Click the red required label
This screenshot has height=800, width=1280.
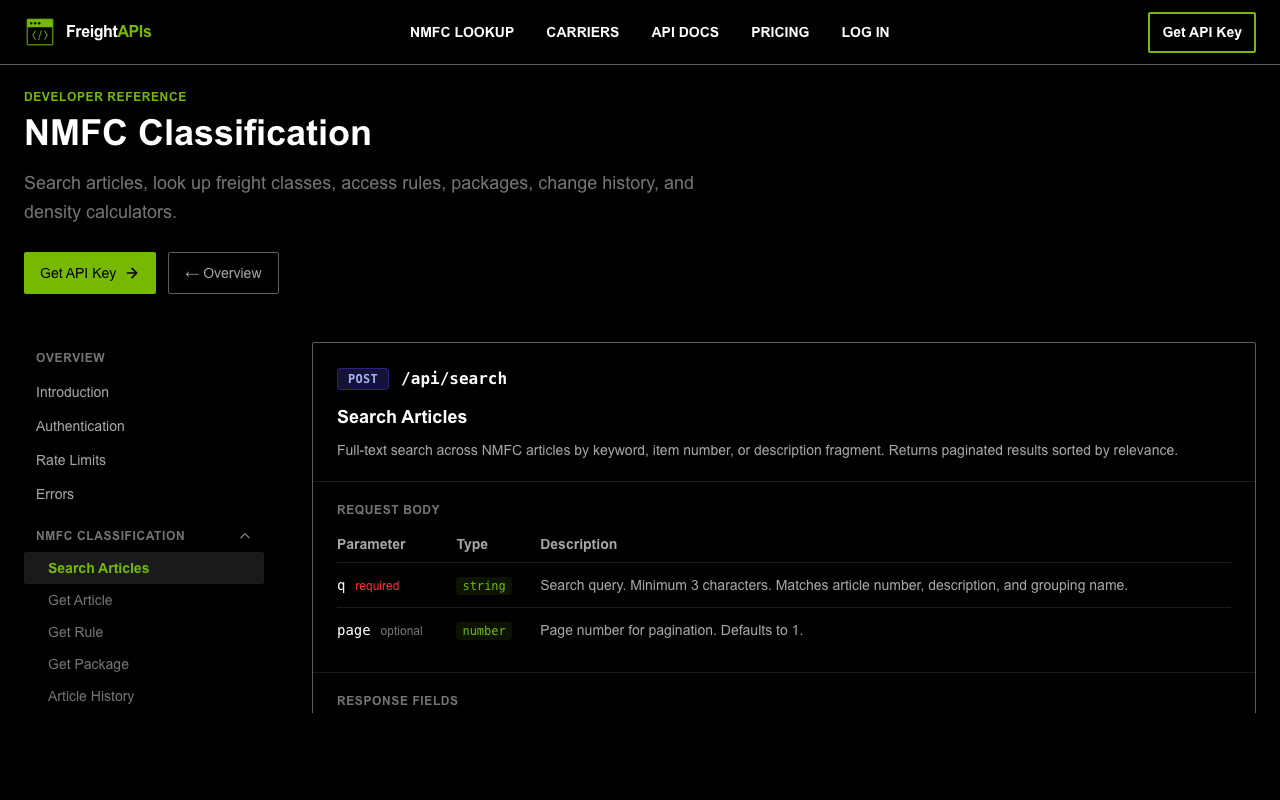tap(377, 586)
